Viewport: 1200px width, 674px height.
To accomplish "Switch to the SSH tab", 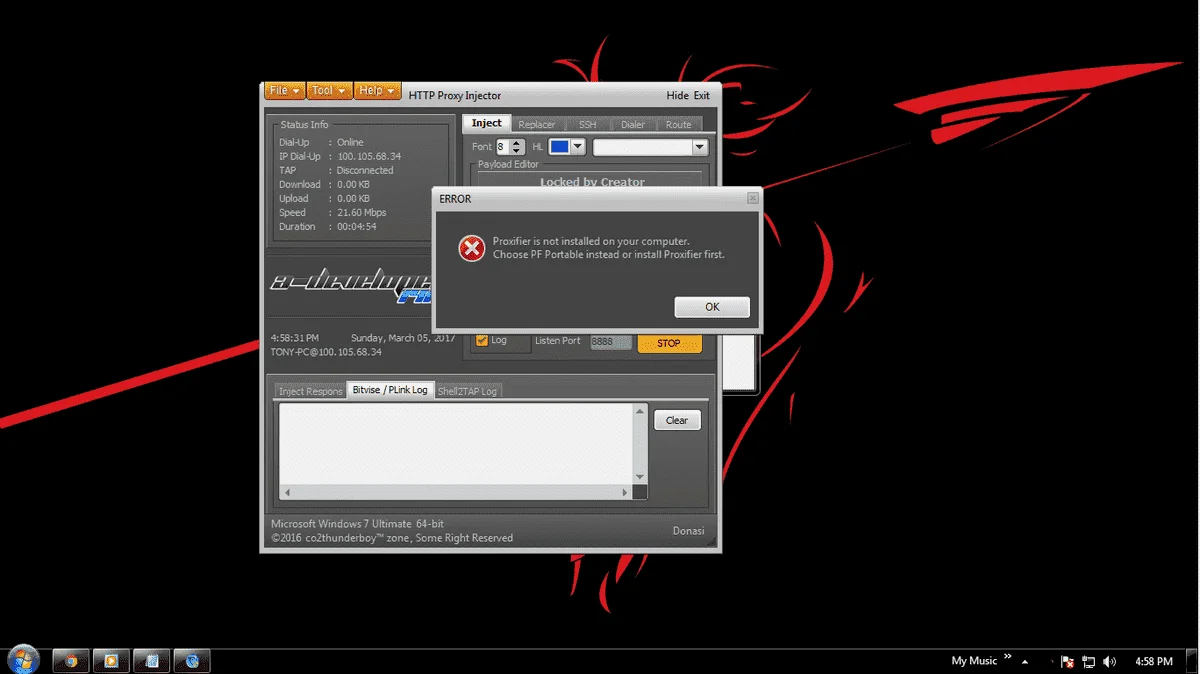I will 587,125.
